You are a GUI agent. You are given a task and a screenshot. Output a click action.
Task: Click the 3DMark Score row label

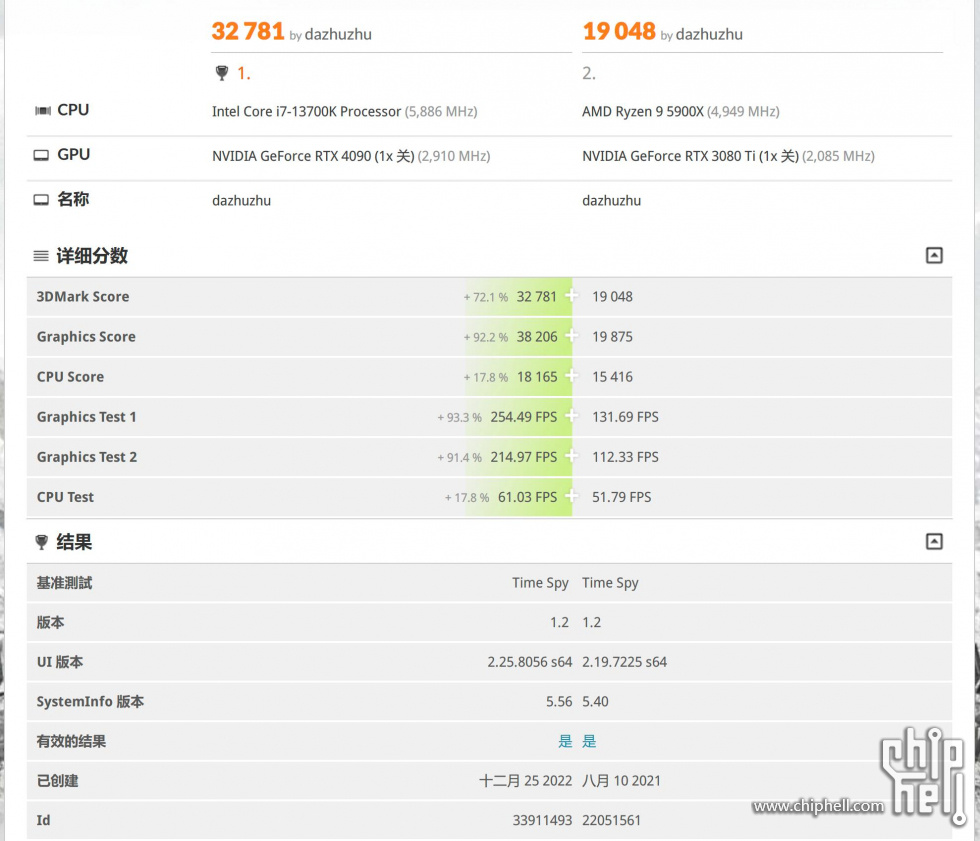point(82,296)
